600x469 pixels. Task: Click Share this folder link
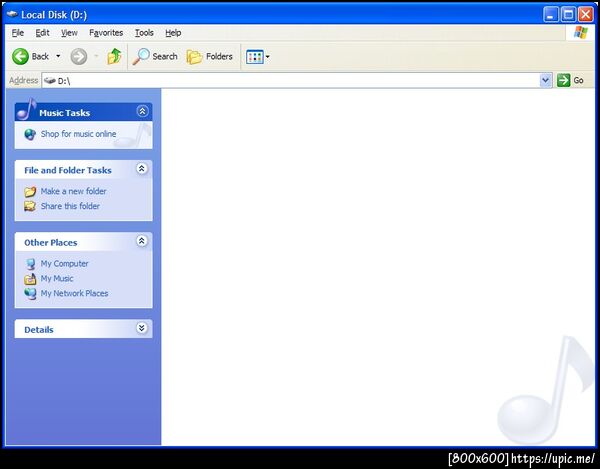coord(70,206)
